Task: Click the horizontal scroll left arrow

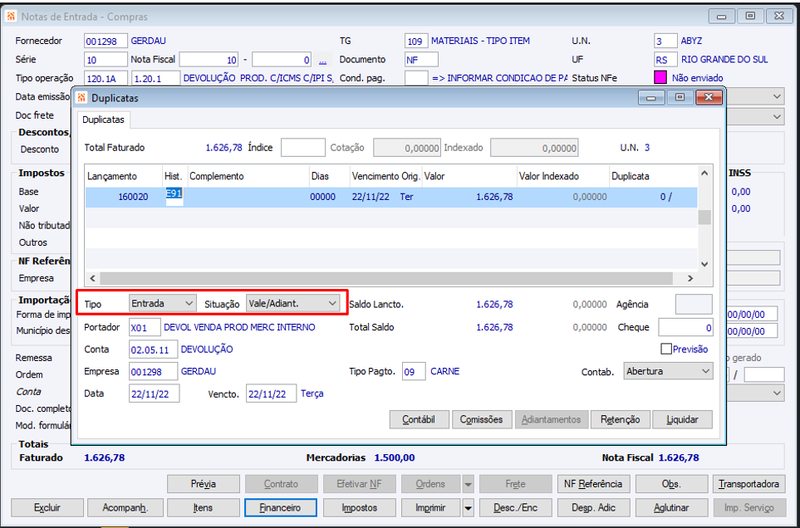Action: (92, 278)
